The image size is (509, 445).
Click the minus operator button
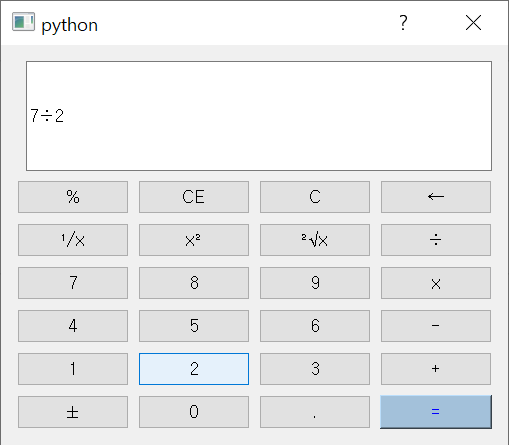[x=436, y=326]
